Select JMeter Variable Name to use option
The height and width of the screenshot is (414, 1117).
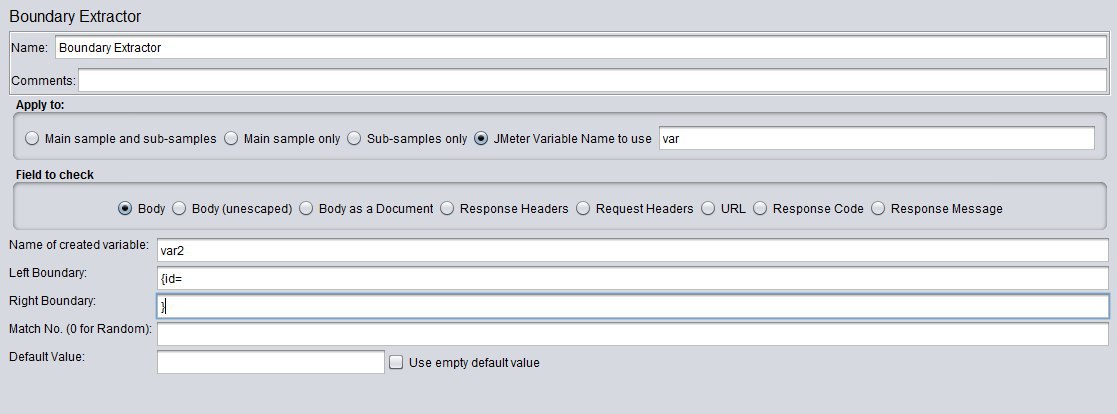[x=481, y=139]
